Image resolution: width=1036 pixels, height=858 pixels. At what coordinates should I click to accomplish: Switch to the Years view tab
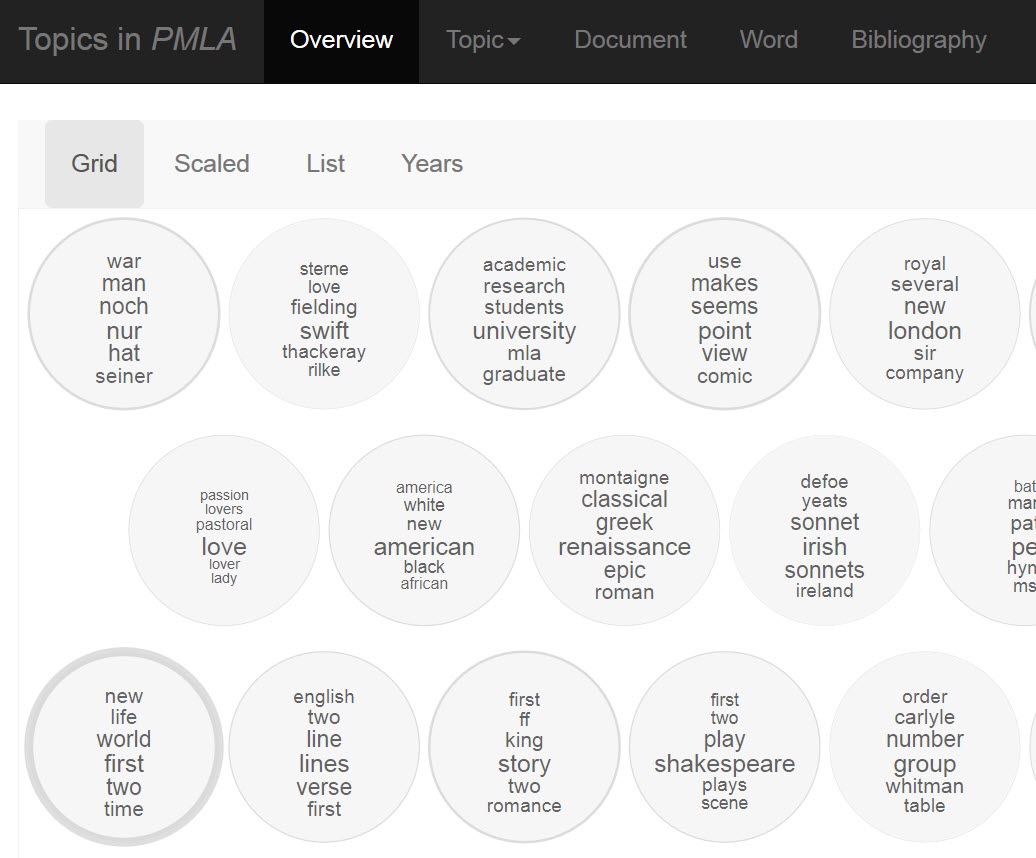(x=432, y=164)
